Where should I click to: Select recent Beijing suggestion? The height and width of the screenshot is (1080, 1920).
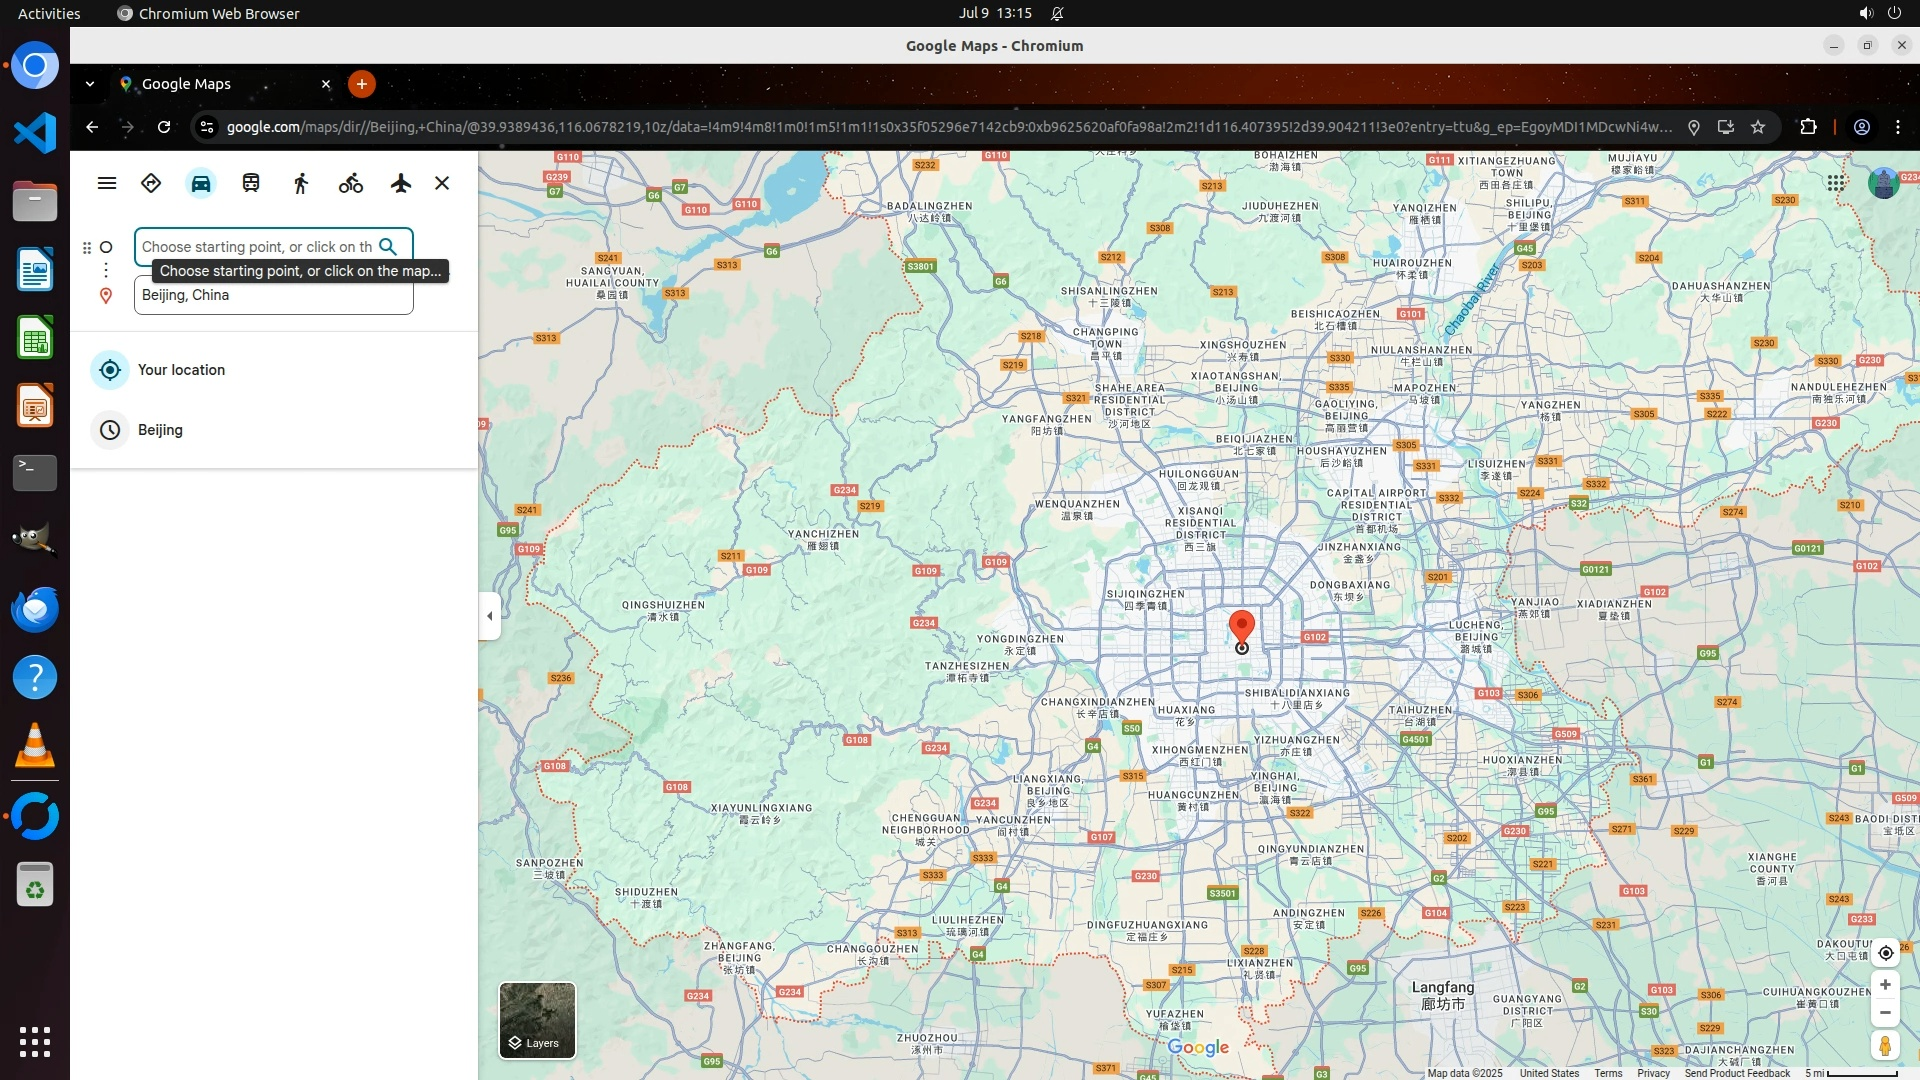pos(160,430)
